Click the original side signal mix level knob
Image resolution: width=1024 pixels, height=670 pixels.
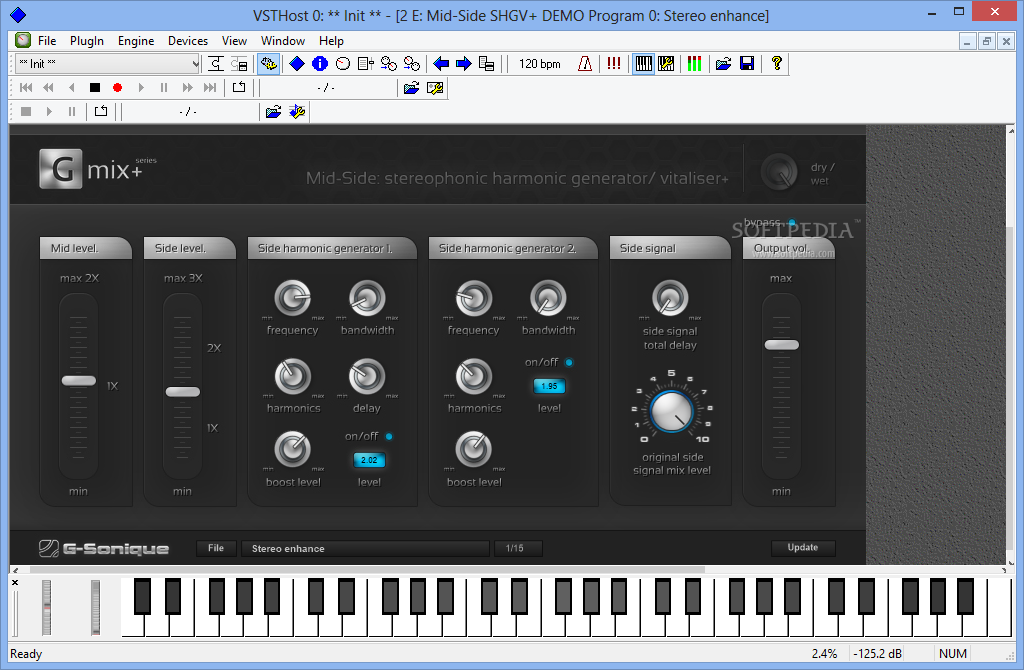[671, 411]
